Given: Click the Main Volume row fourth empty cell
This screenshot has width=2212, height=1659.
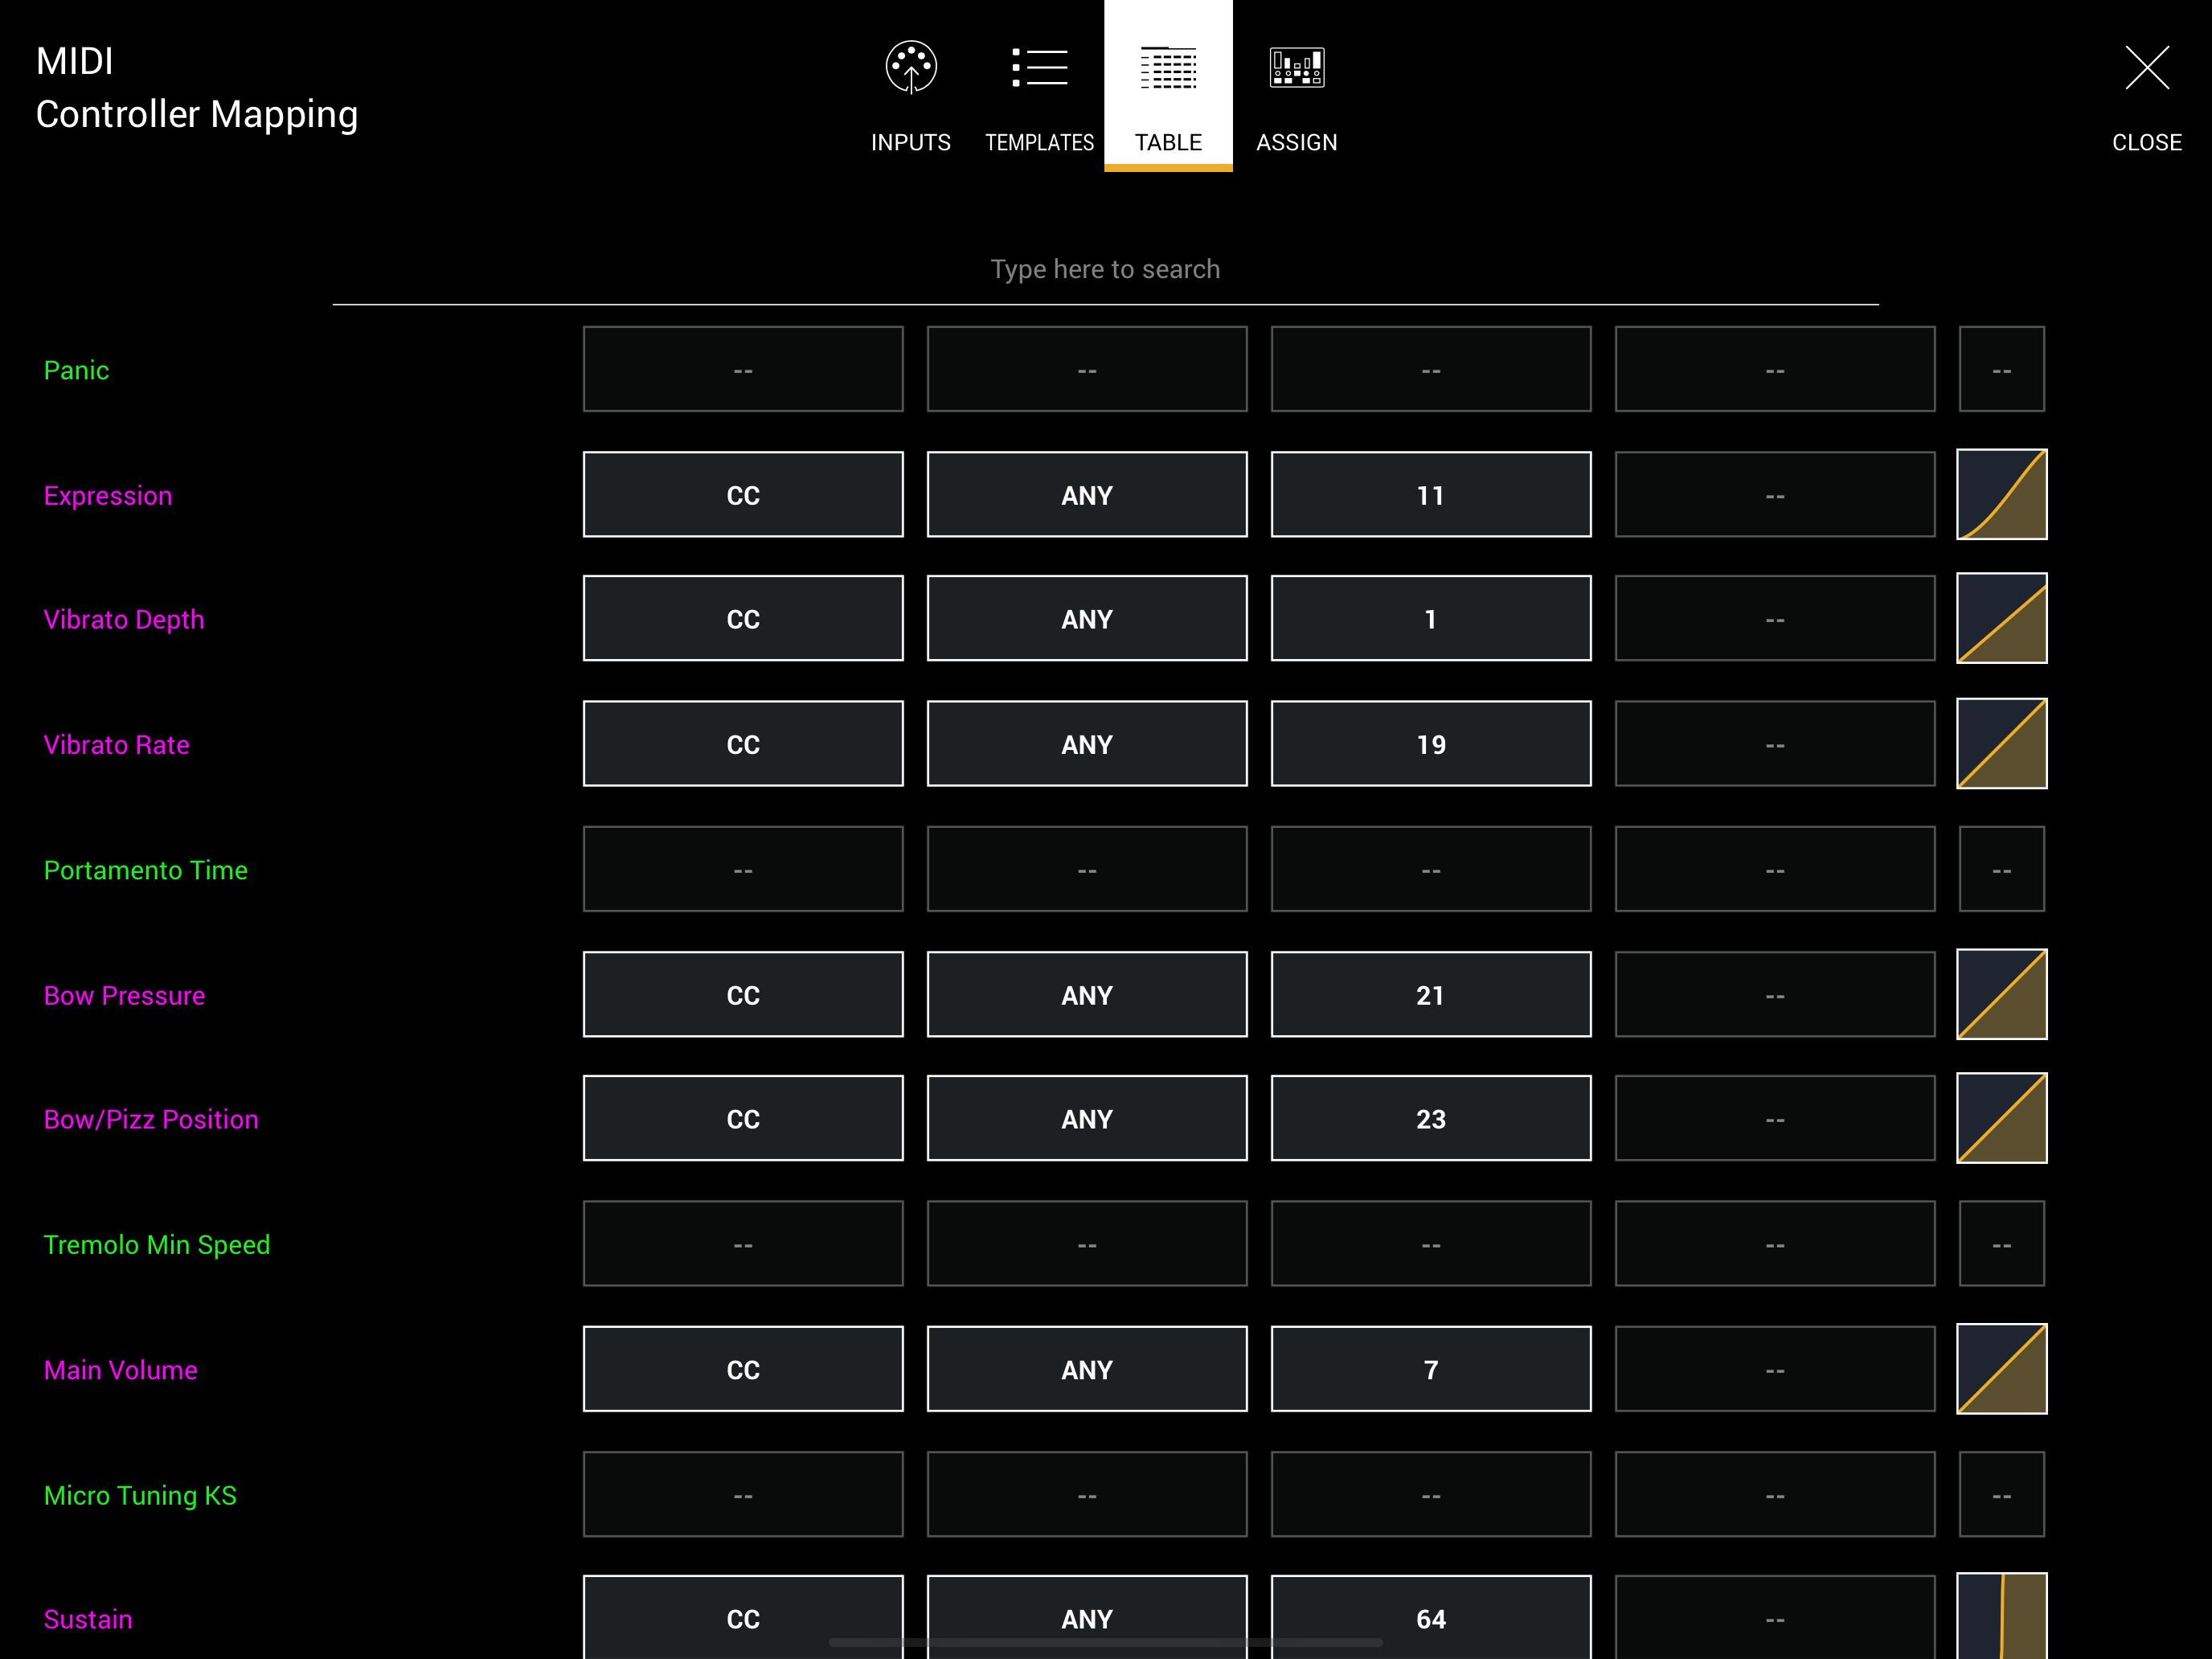Looking at the screenshot, I should (1775, 1369).
